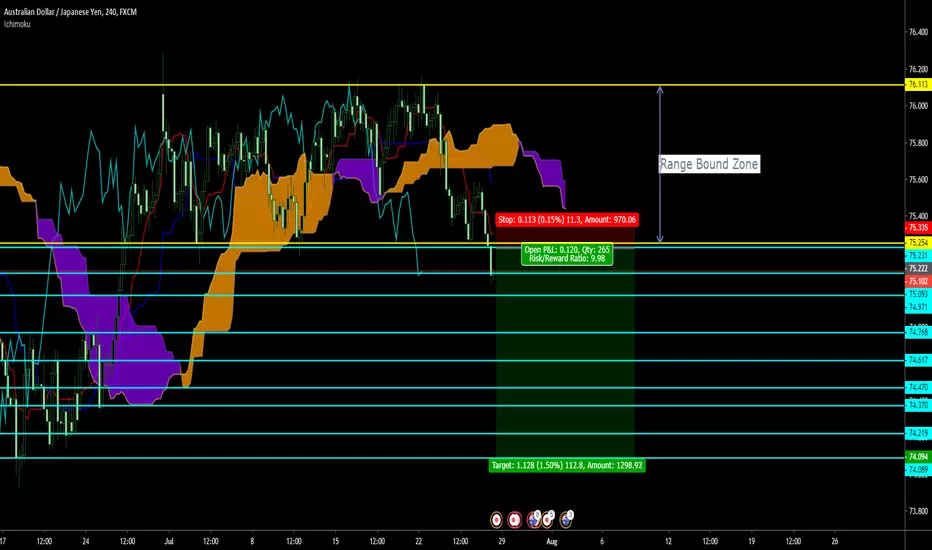Click the Aug date on time axis
Viewport: 932px width, 550px height.
[x=552, y=541]
